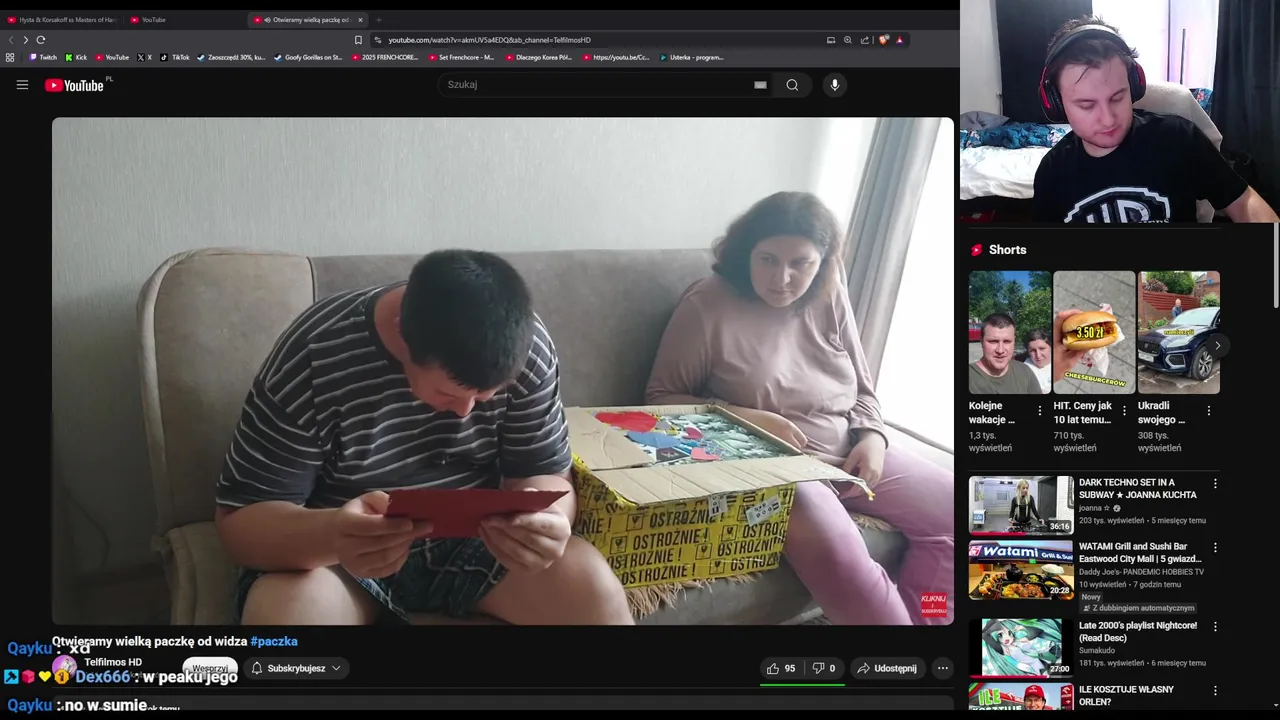Like the video with thumbs up

(781, 668)
